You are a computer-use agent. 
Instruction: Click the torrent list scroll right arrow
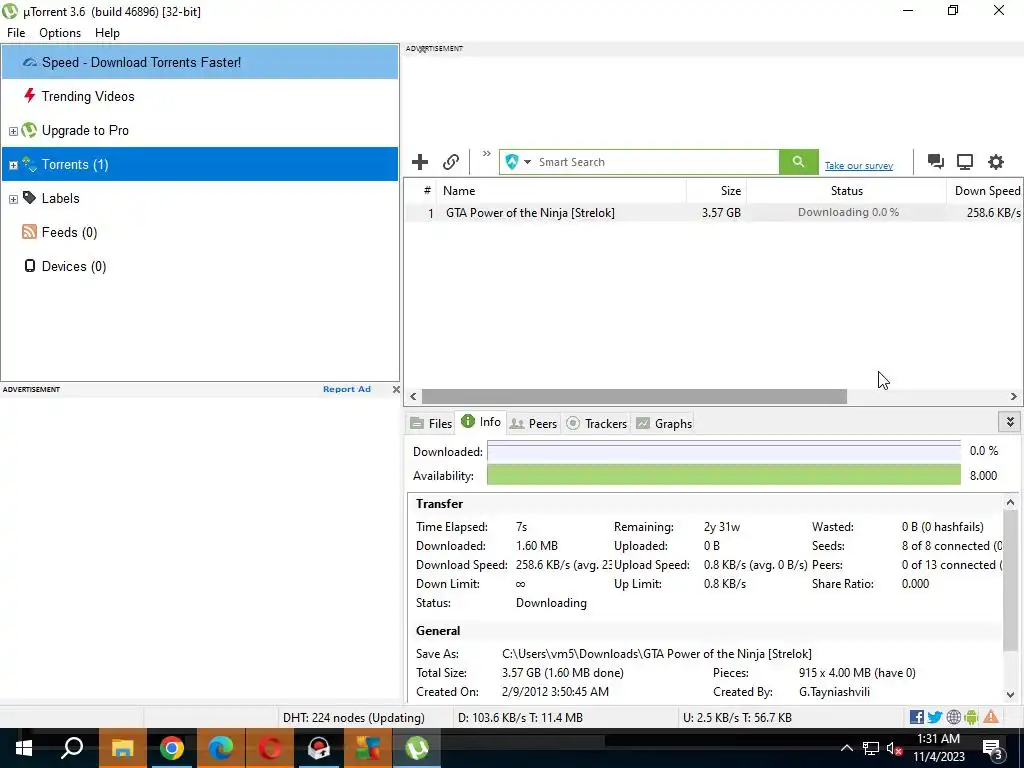tap(1014, 396)
